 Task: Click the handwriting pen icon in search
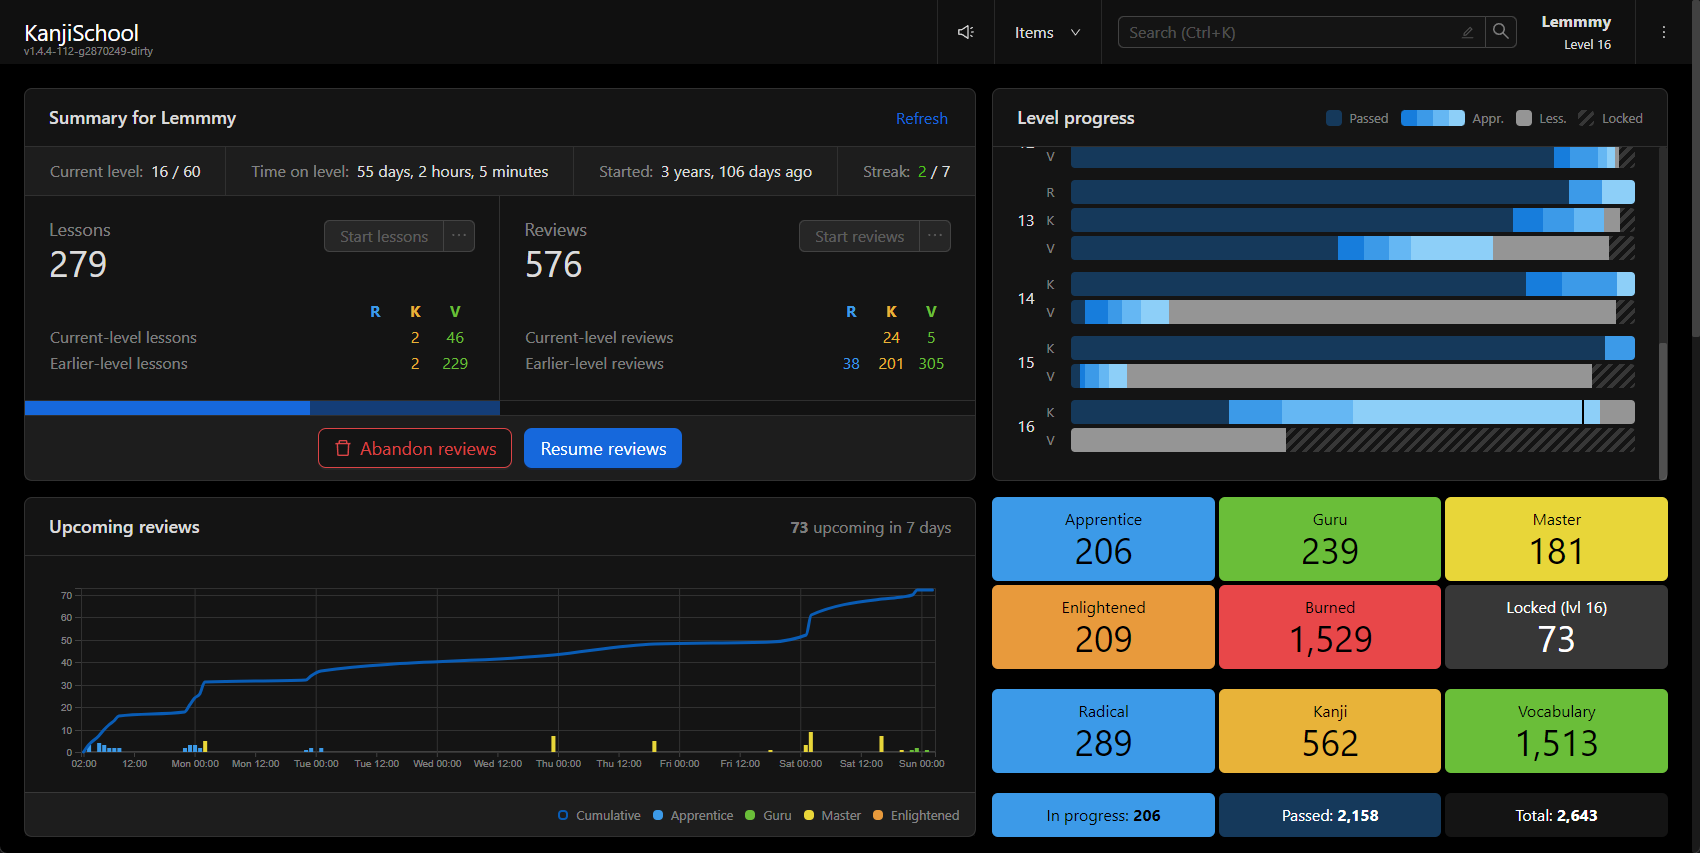[1467, 32]
